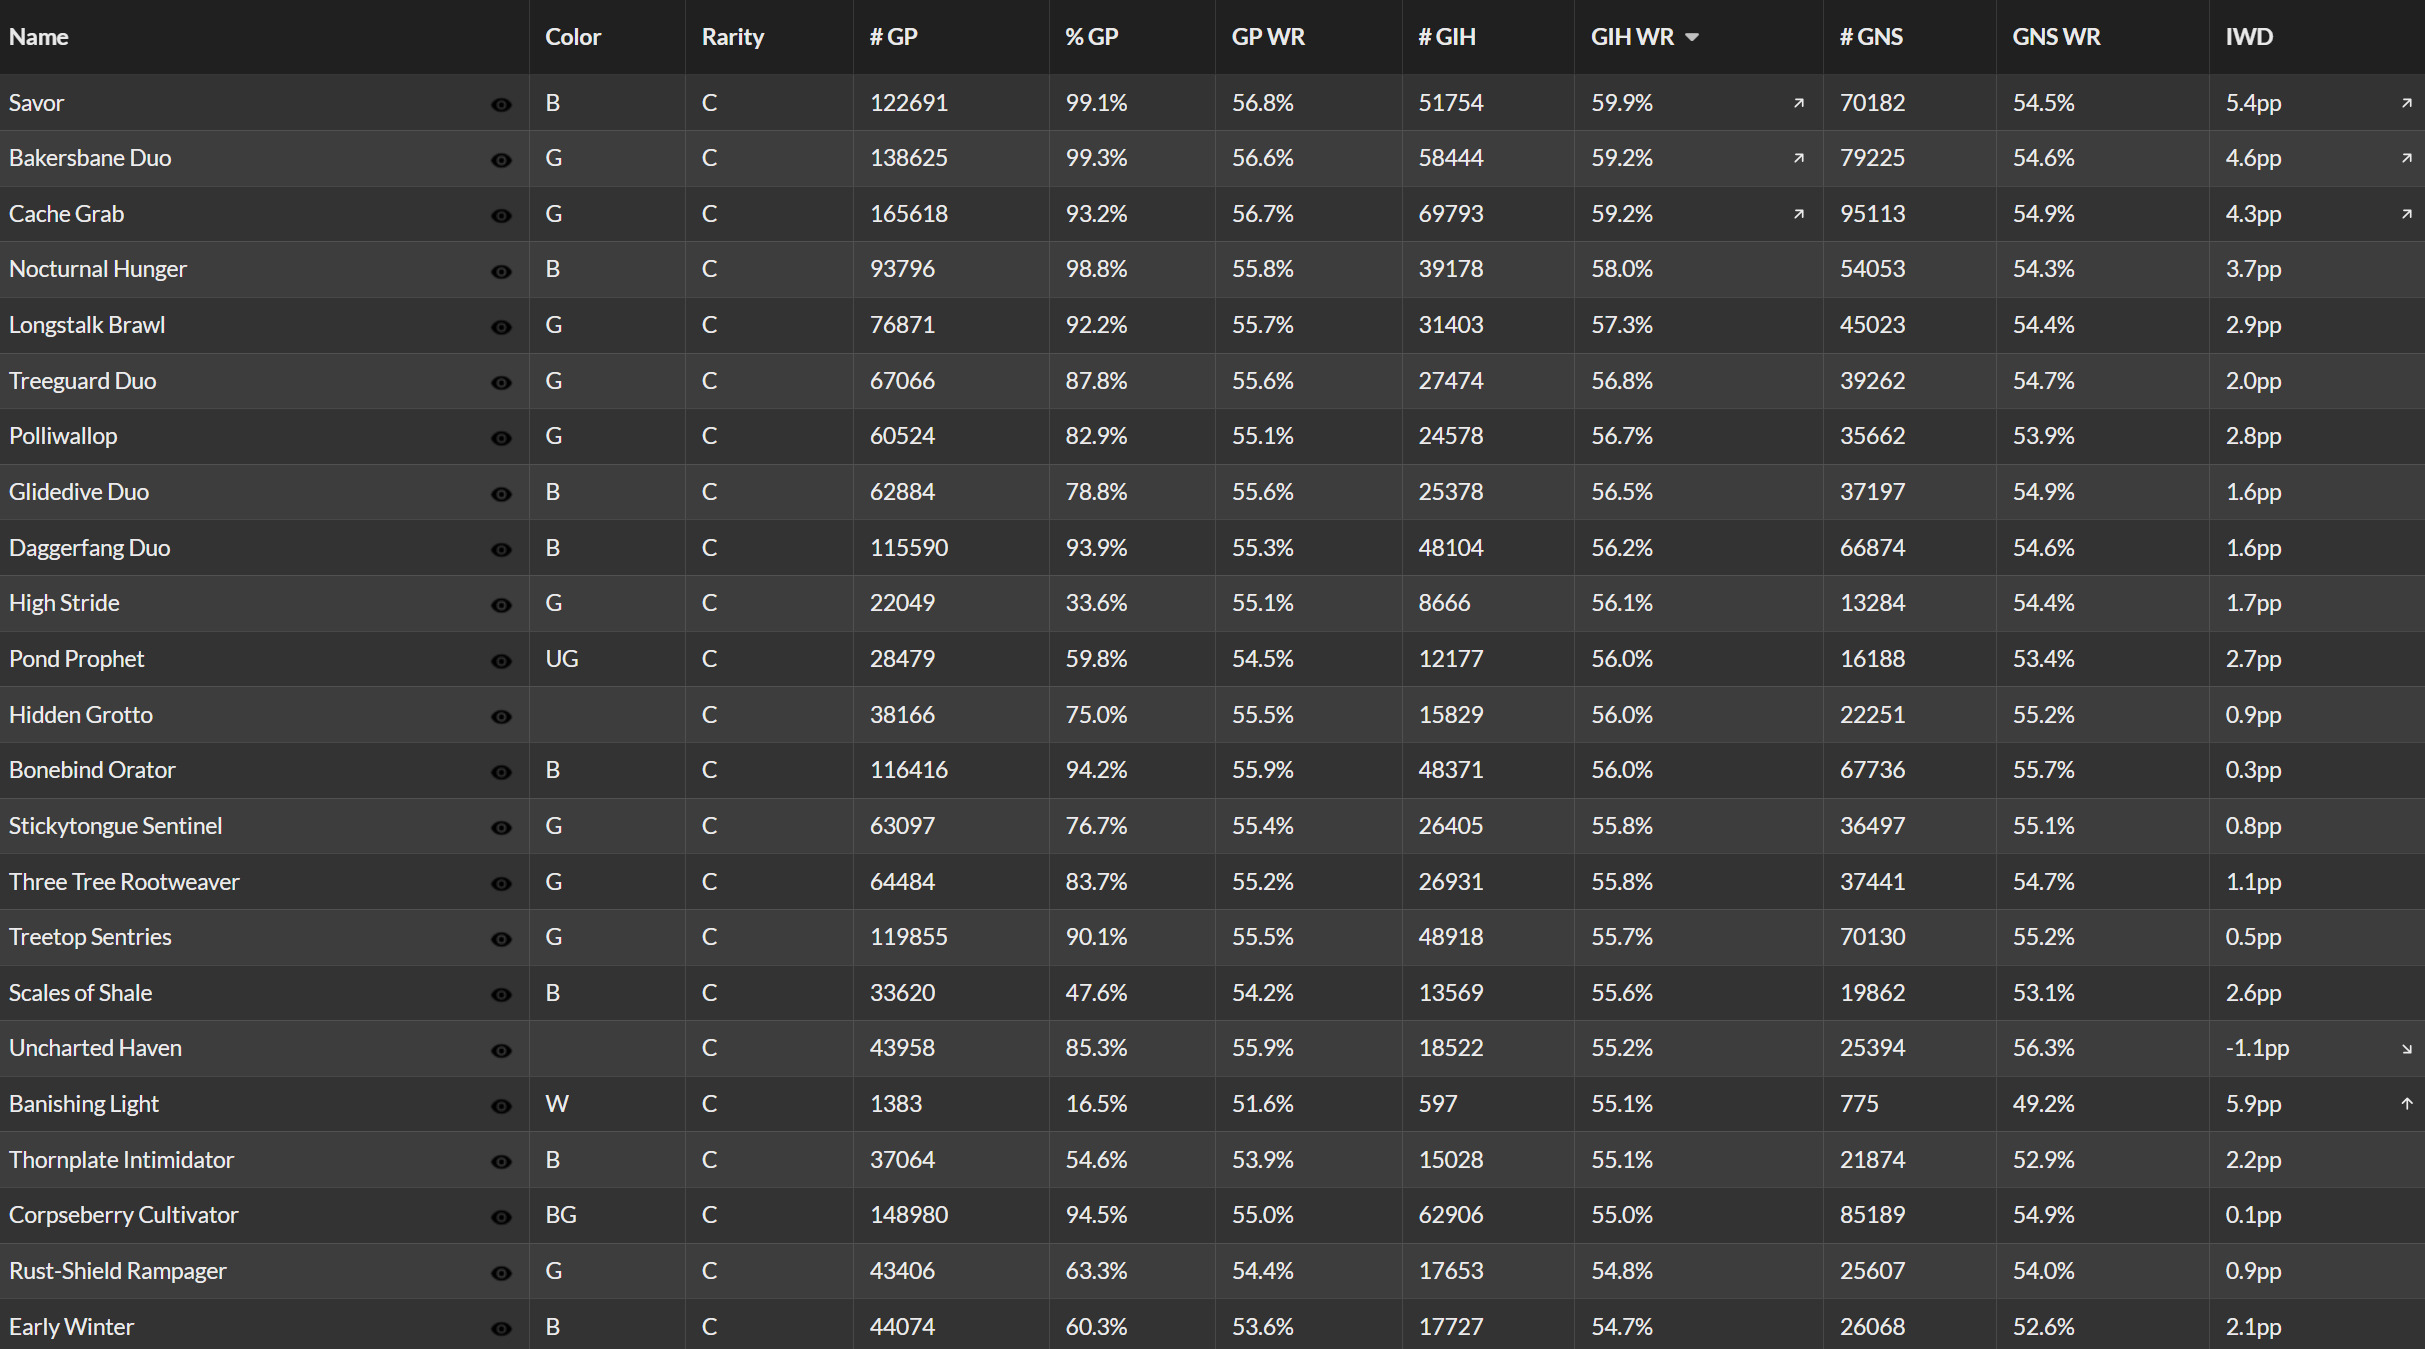Image resolution: width=2425 pixels, height=1349 pixels.
Task: Click the up-right arrow beside Savor's 59.9% GIH WR
Action: 1799,103
